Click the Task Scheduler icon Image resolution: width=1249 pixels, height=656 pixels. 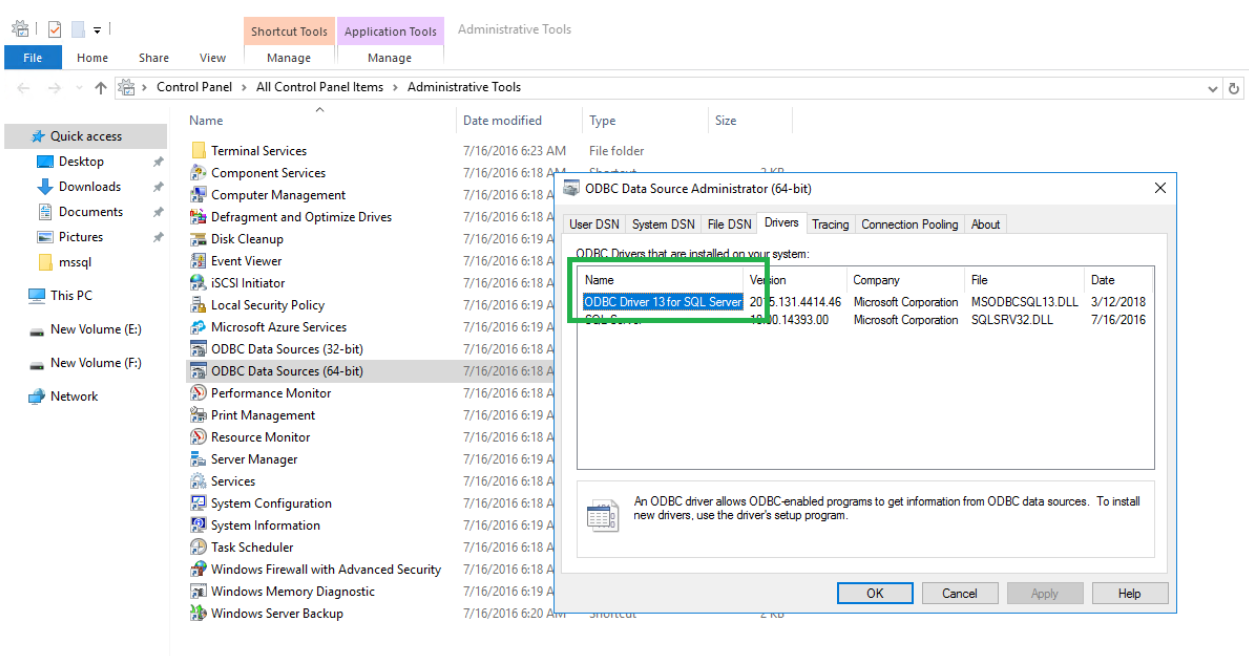pyautogui.click(x=198, y=547)
